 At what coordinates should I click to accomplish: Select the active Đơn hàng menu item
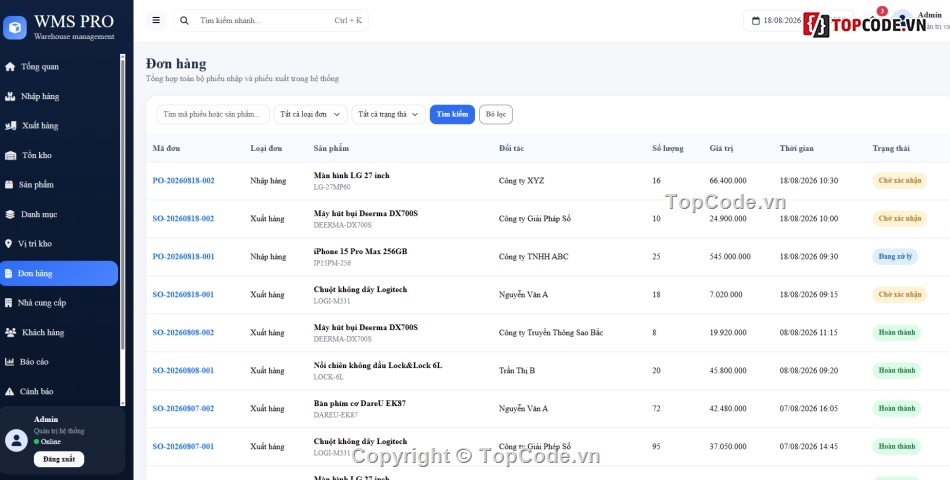pyautogui.click(x=59, y=273)
